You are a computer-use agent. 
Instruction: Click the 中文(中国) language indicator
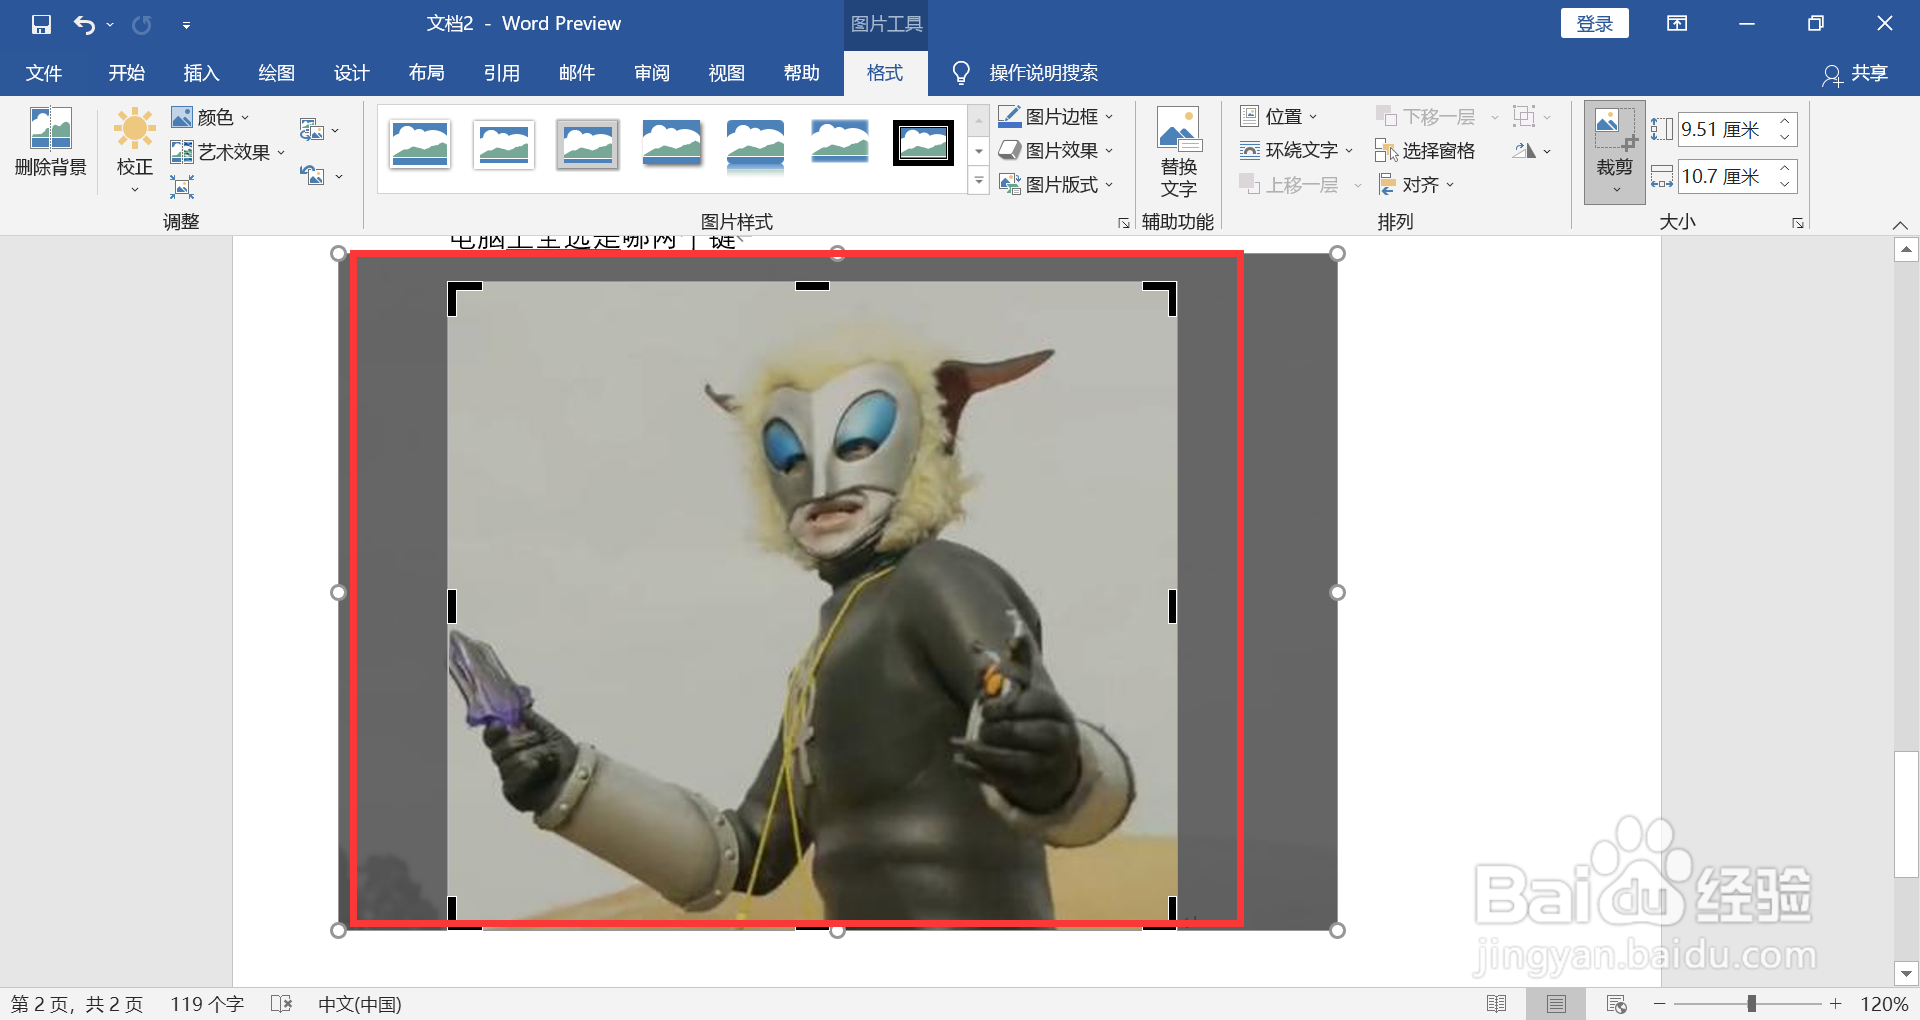(x=359, y=1004)
